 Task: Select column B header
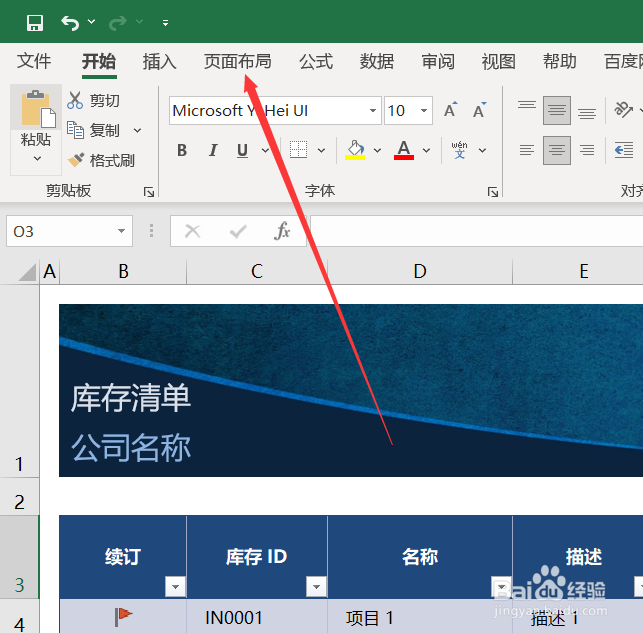123,271
